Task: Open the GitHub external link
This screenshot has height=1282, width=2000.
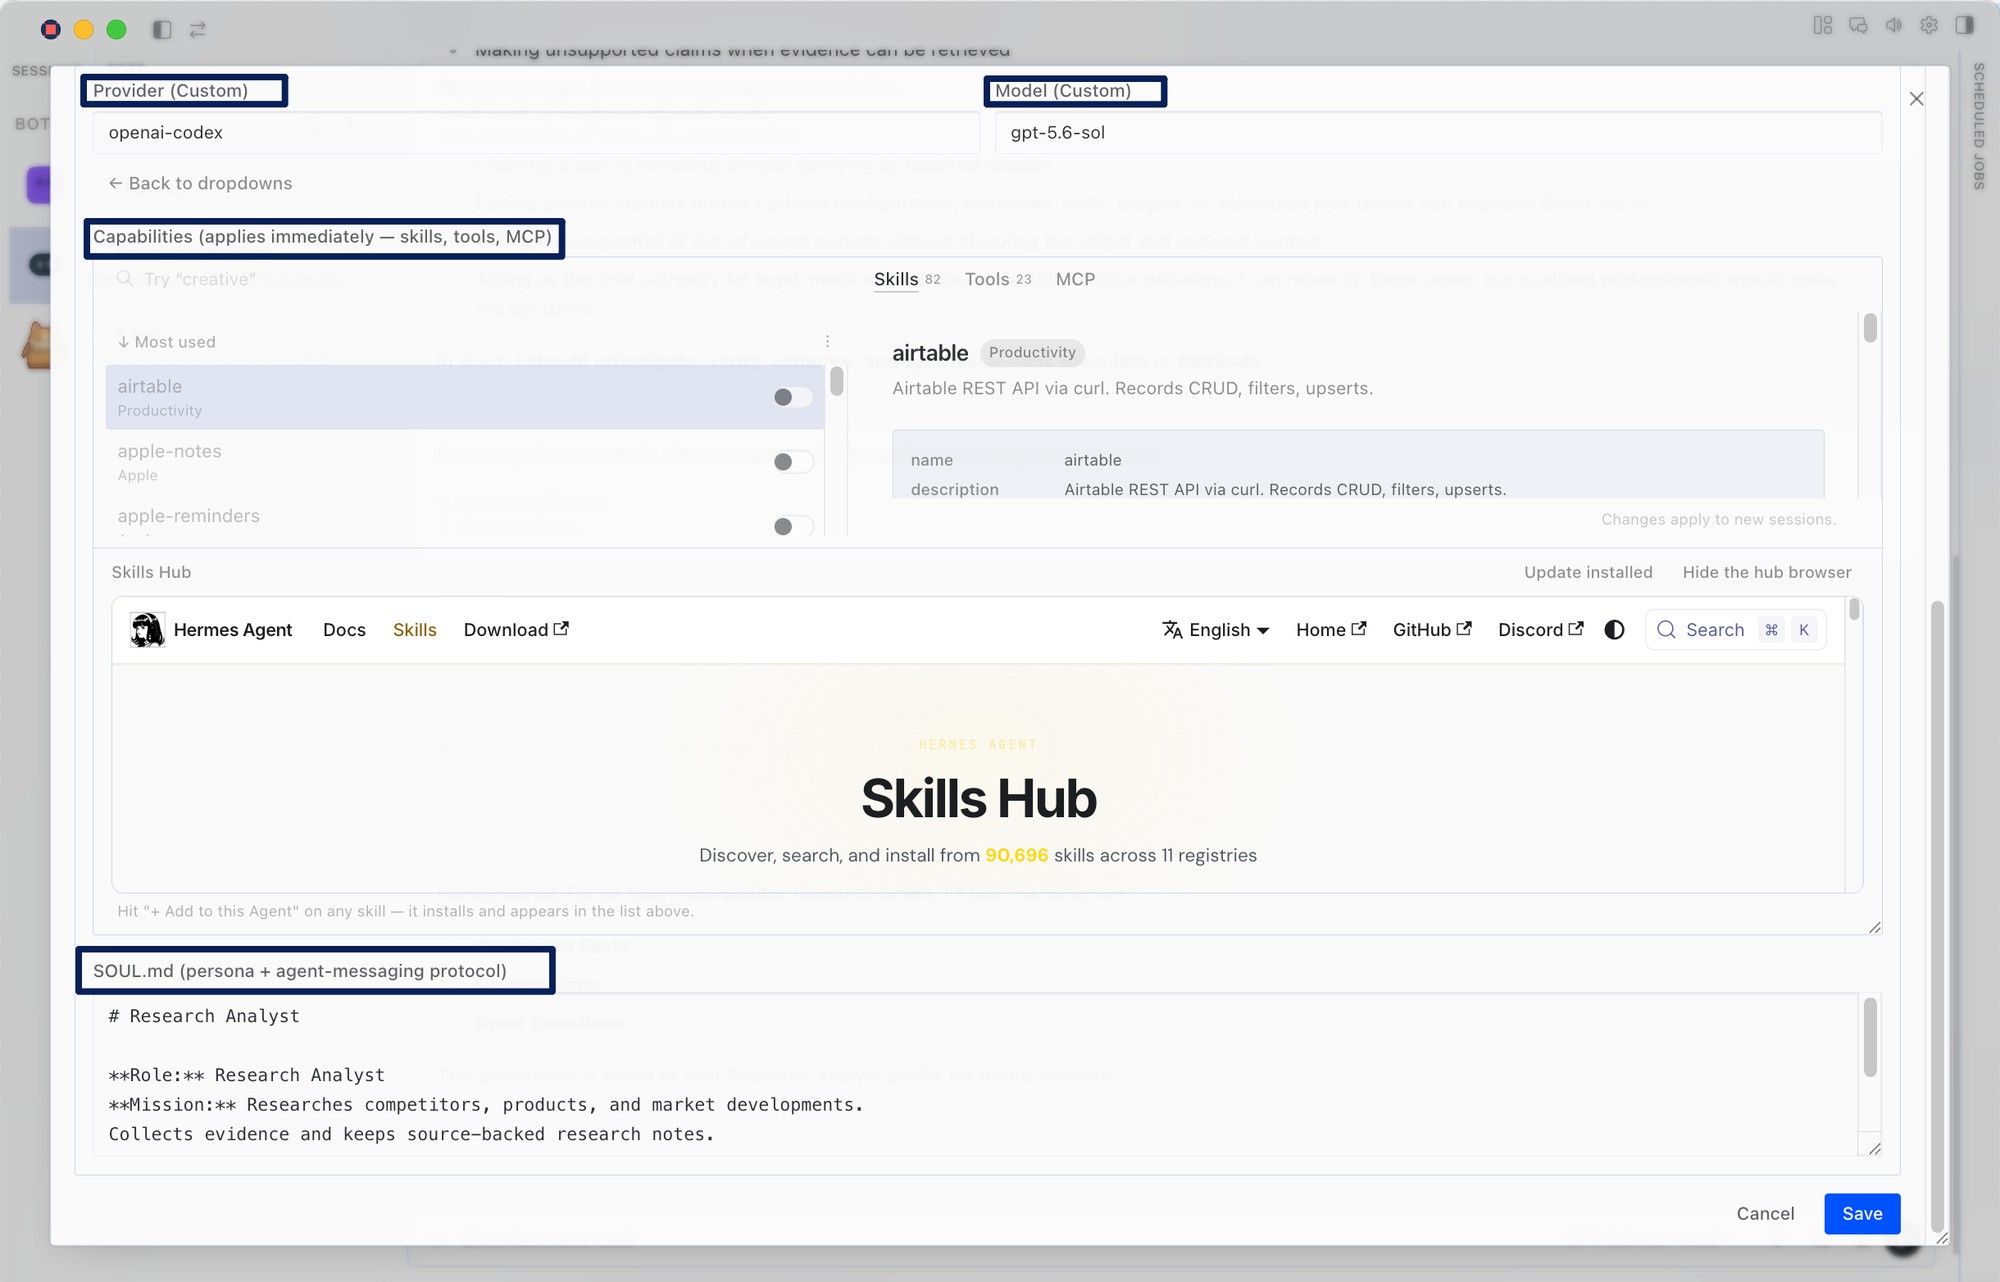Action: coord(1432,629)
